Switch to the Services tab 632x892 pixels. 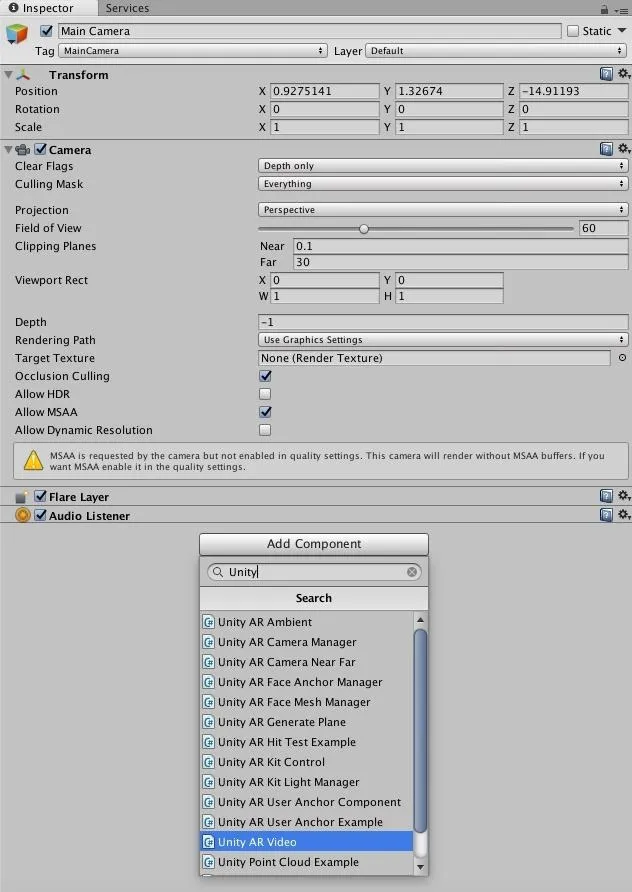coord(127,8)
